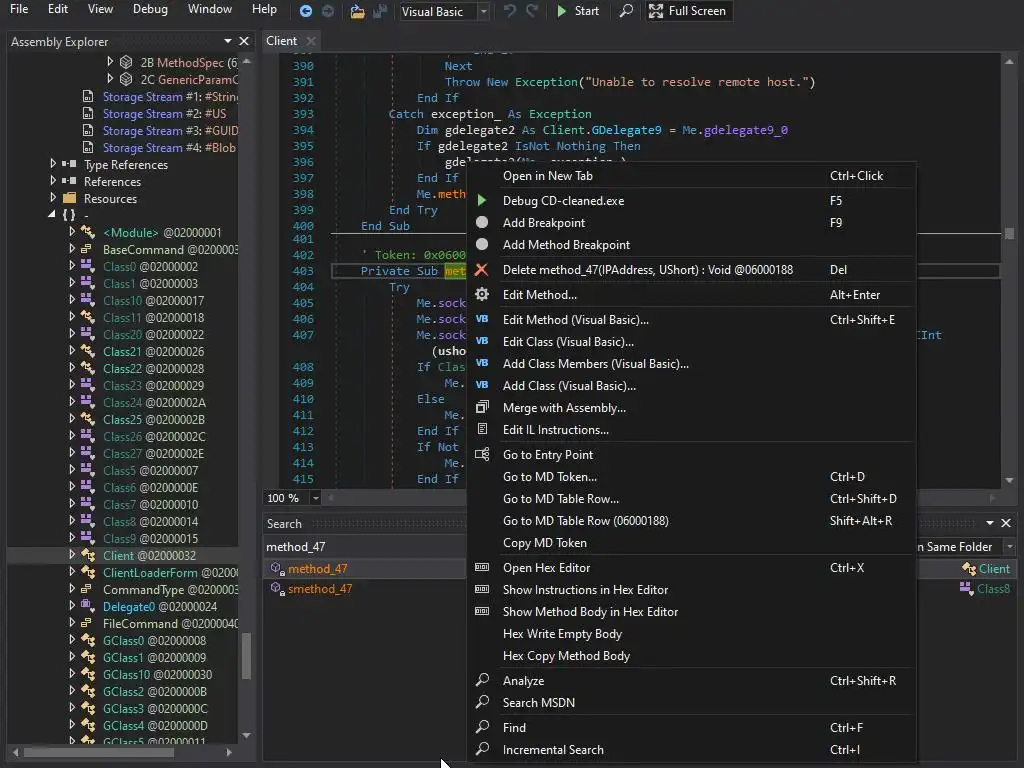The height and width of the screenshot is (768, 1024).
Task: Select ClientLoaderForm in Assembly Explorer
Action: (x=150, y=573)
